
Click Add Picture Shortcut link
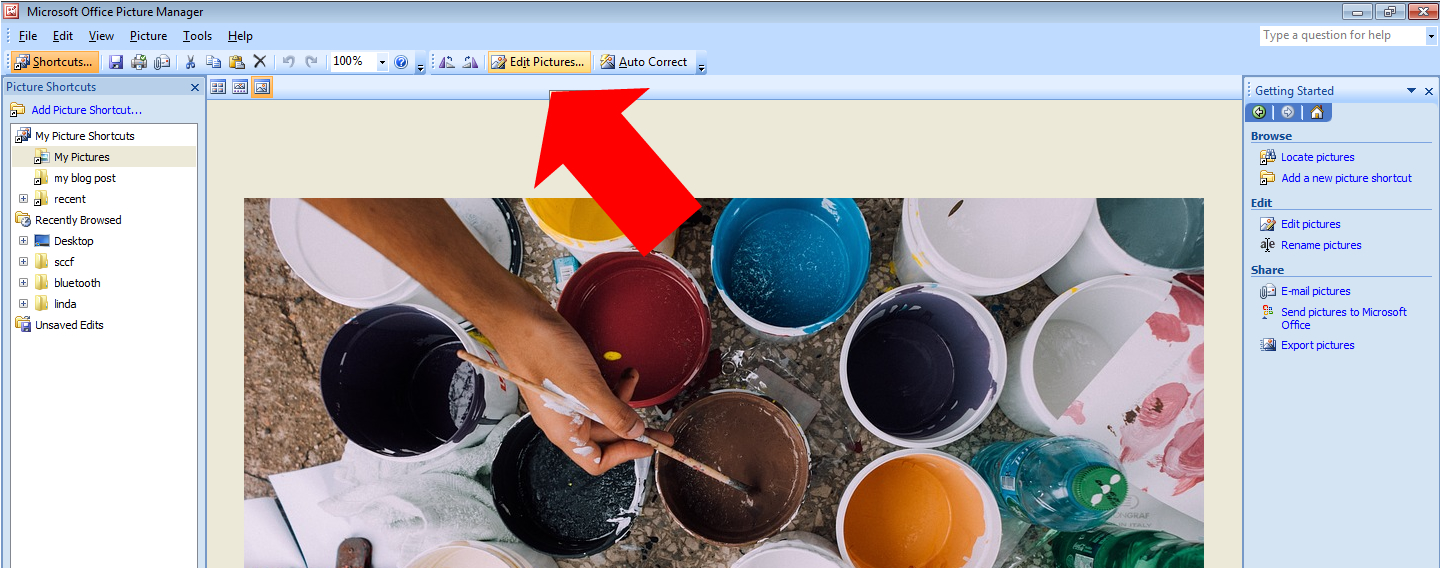pyautogui.click(x=87, y=110)
